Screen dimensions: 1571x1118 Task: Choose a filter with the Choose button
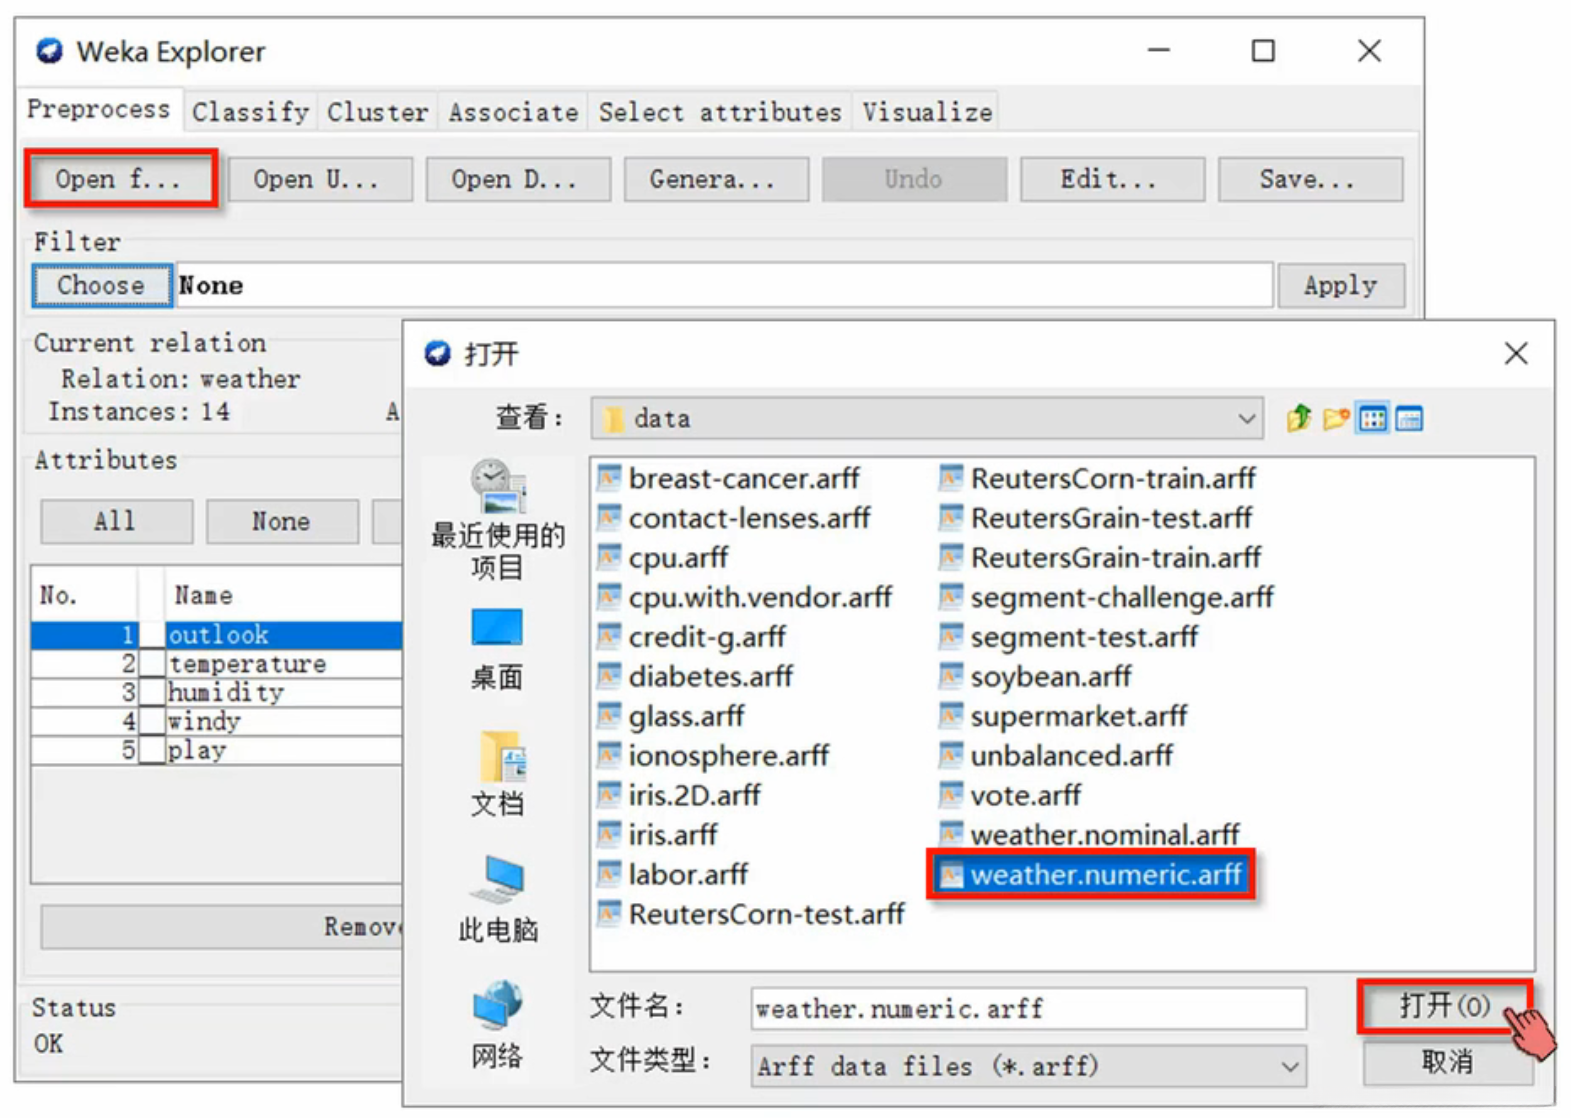[101, 285]
